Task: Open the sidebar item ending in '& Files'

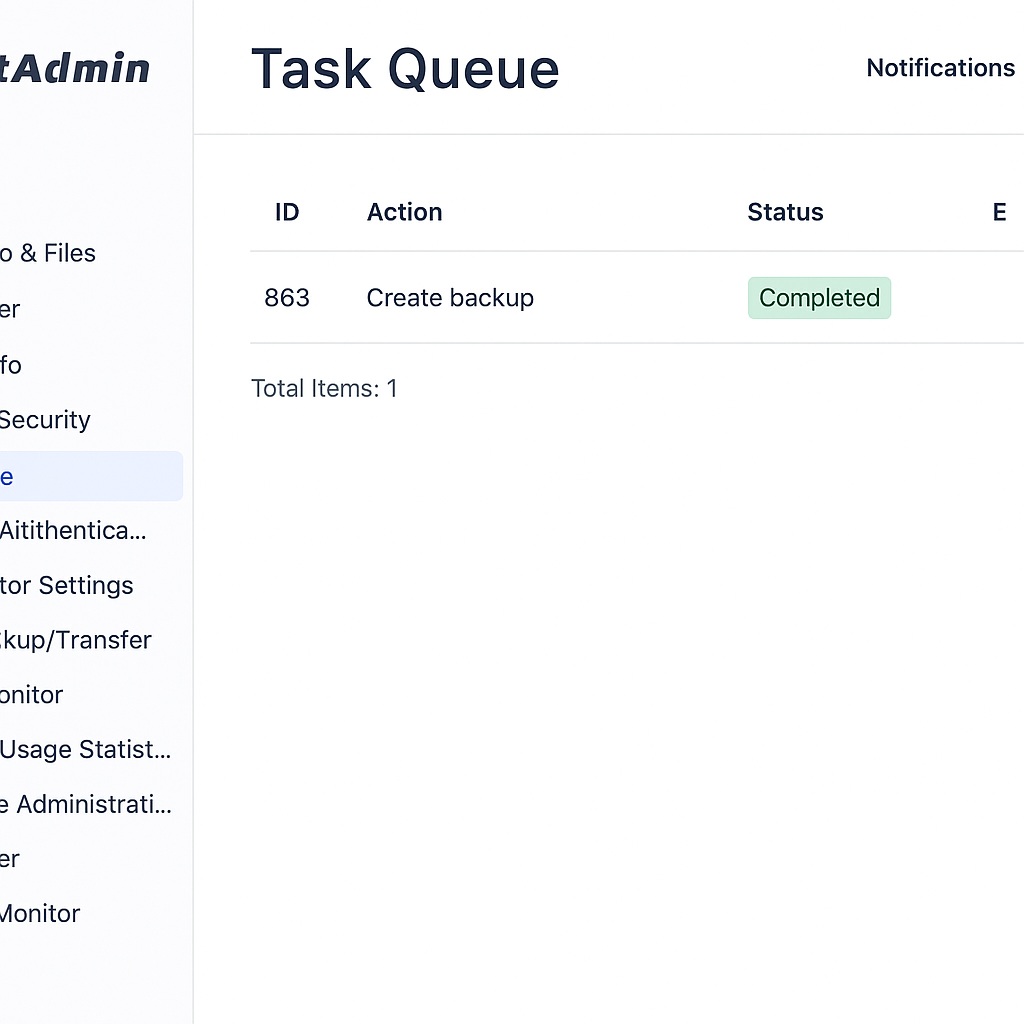Action: [x=48, y=253]
